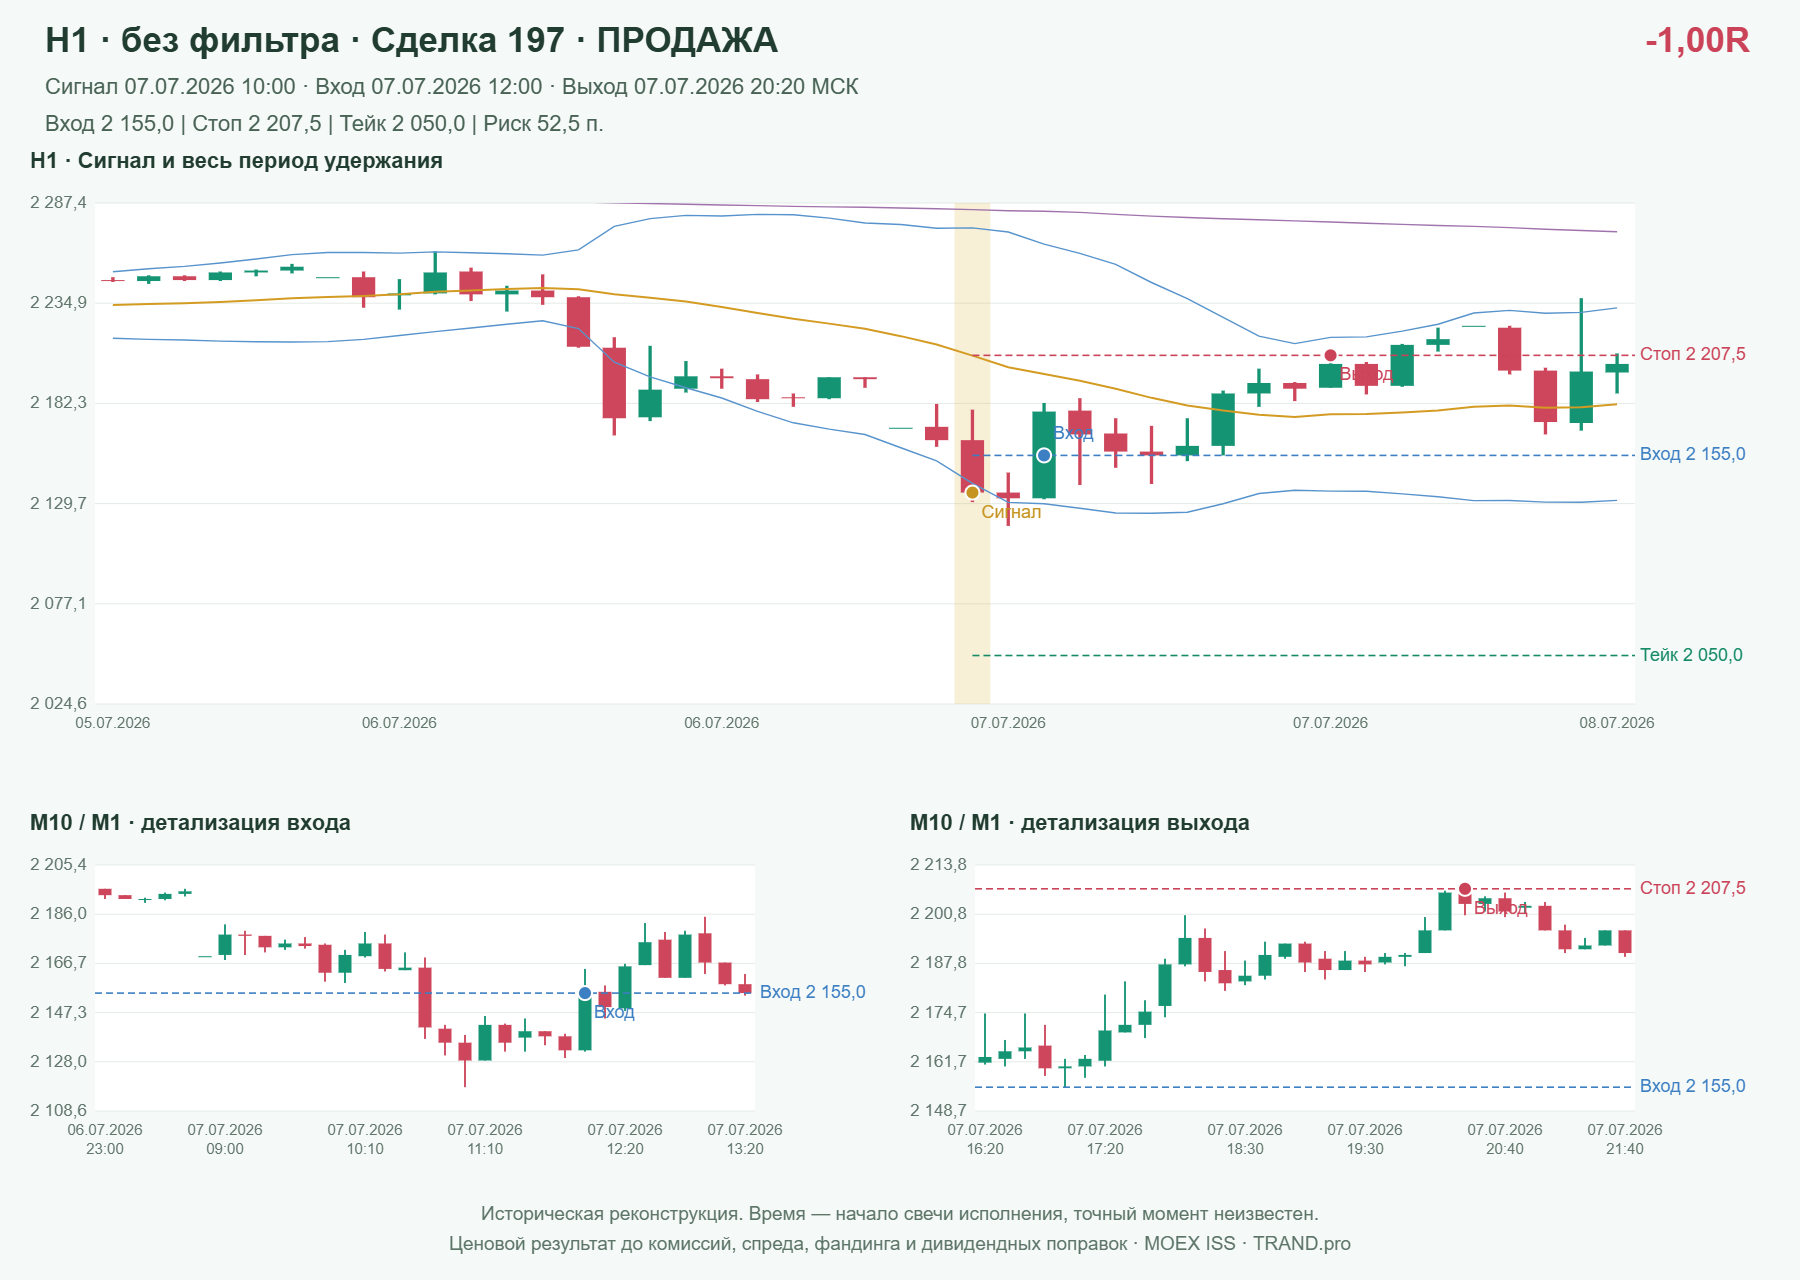
Task: Click the blue Вход marker on H1 chart
Action: pos(1044,455)
